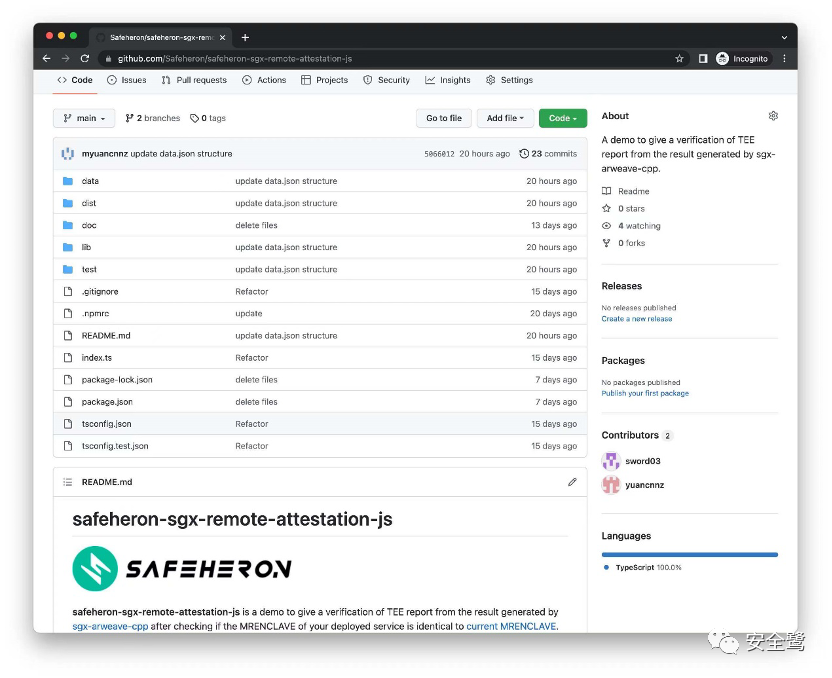
Task: Go back using browser back arrow
Action: click(47, 58)
